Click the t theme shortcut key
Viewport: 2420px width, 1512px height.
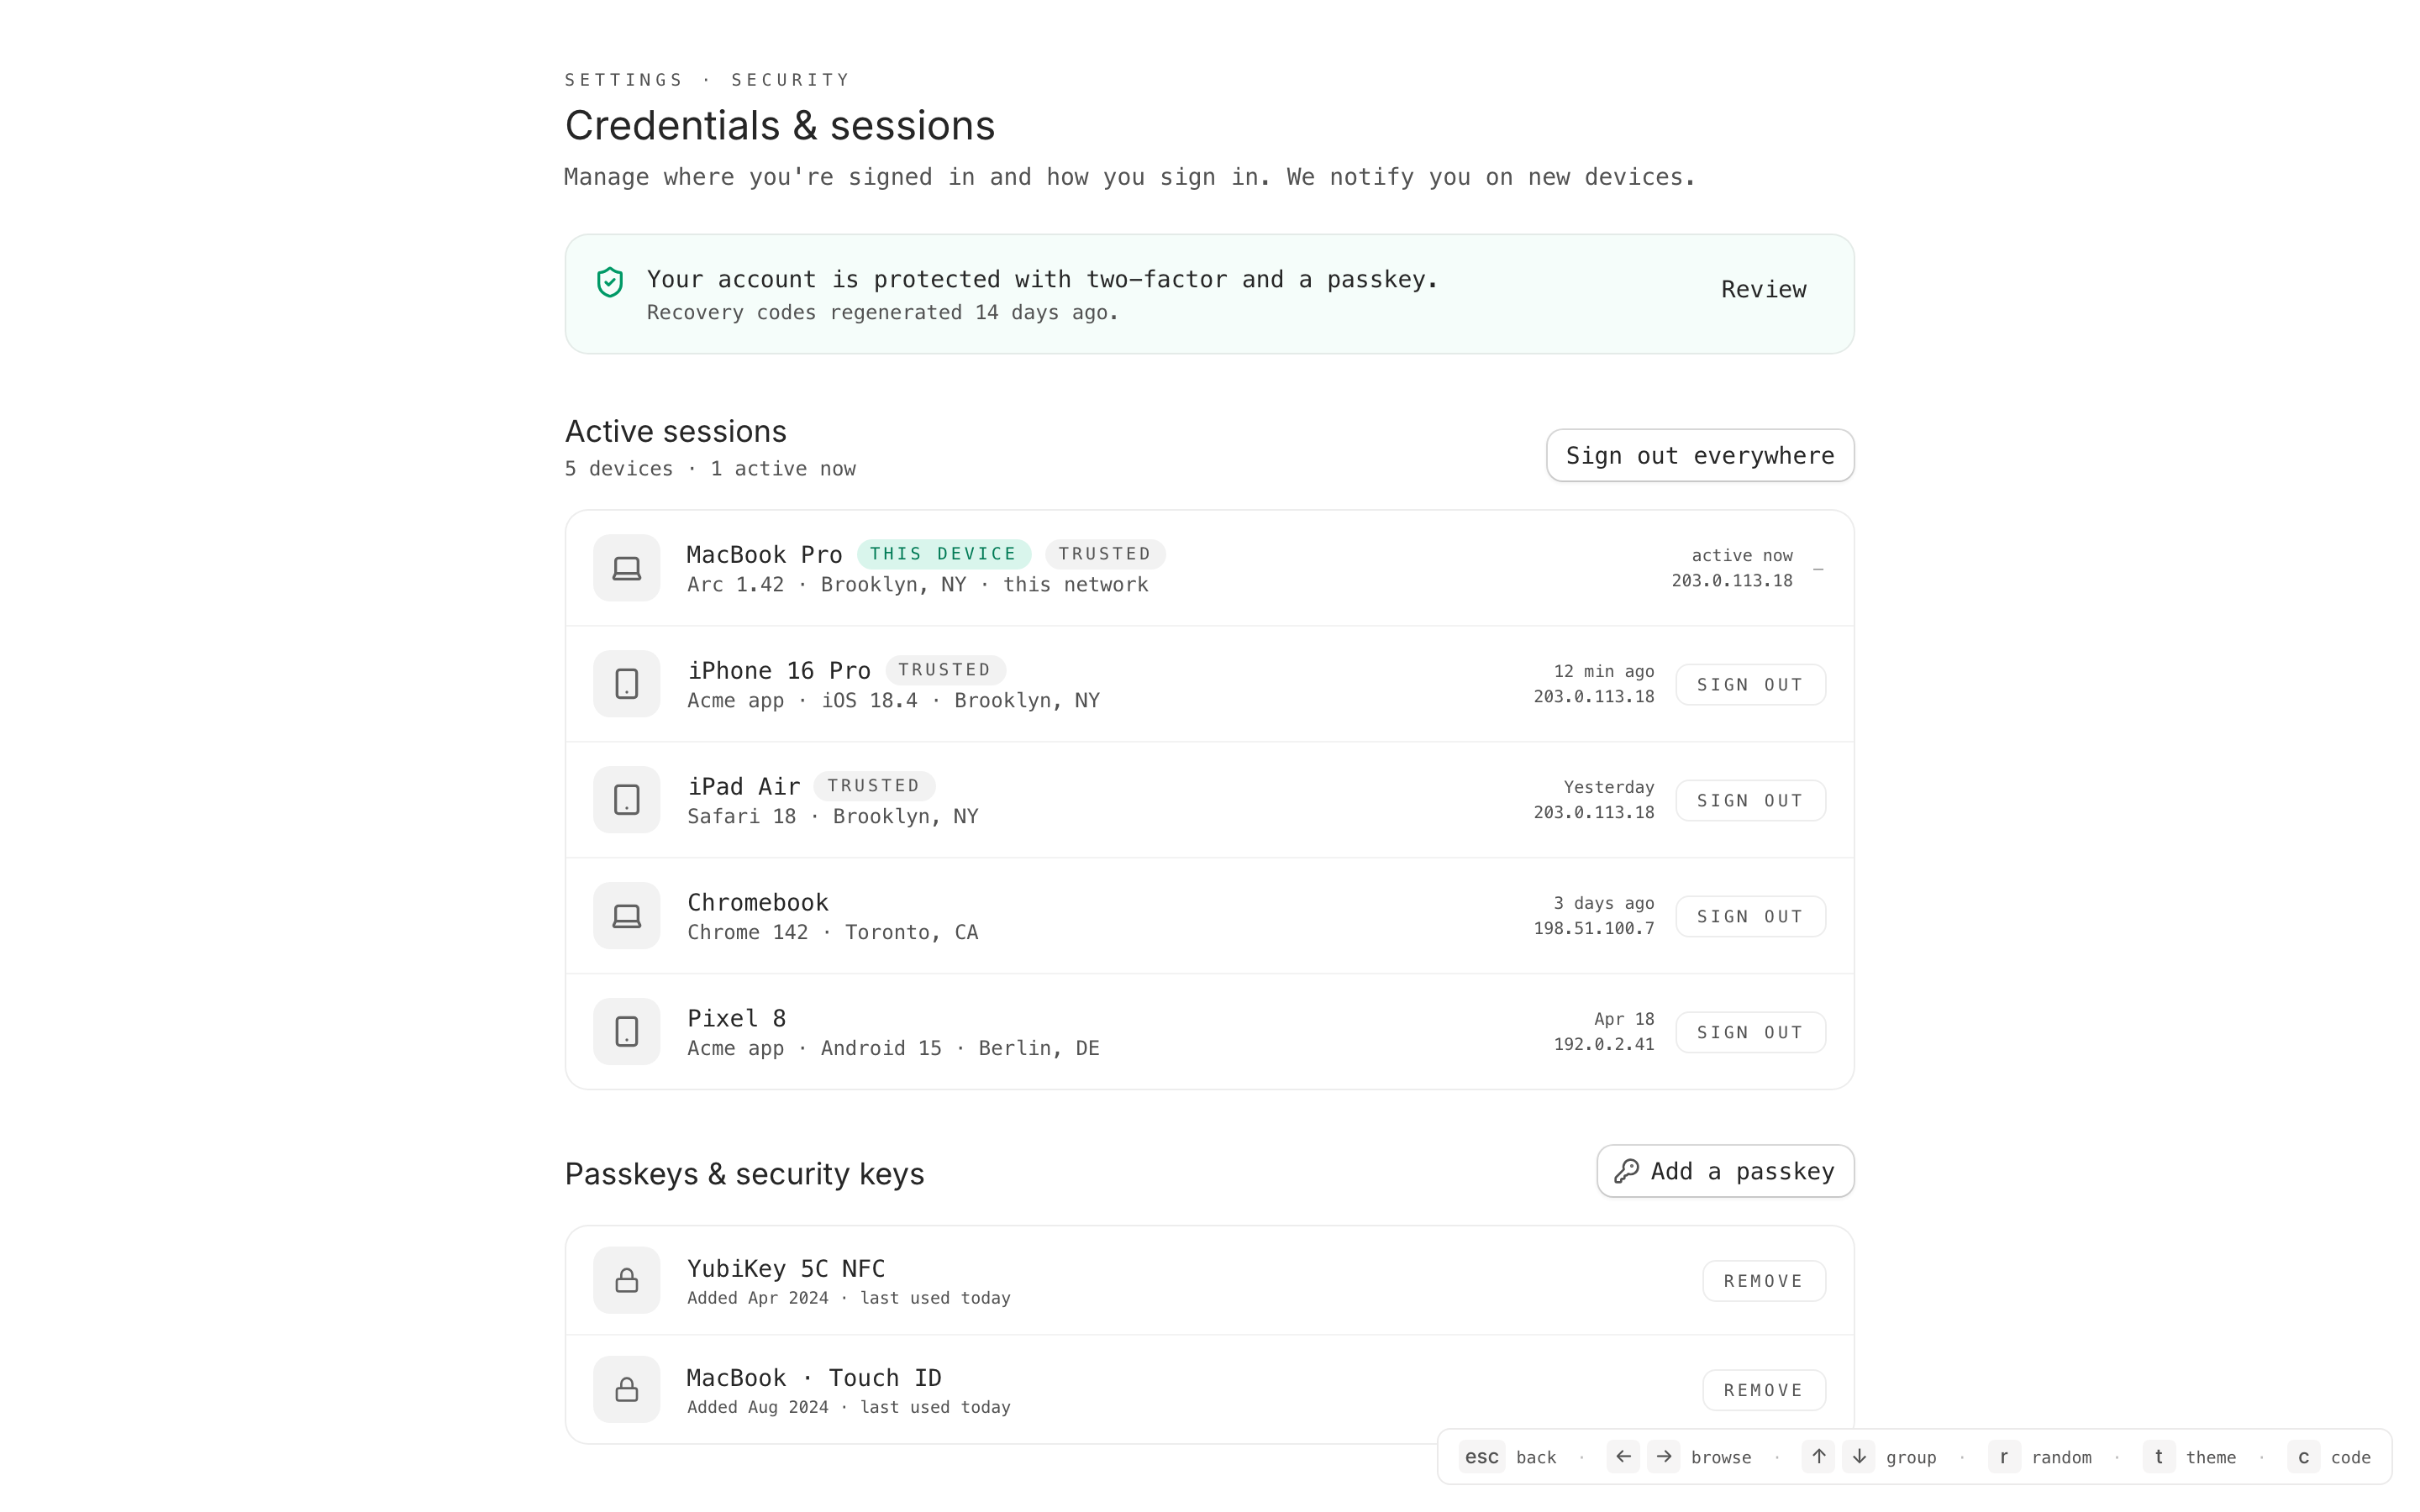2158,1457
